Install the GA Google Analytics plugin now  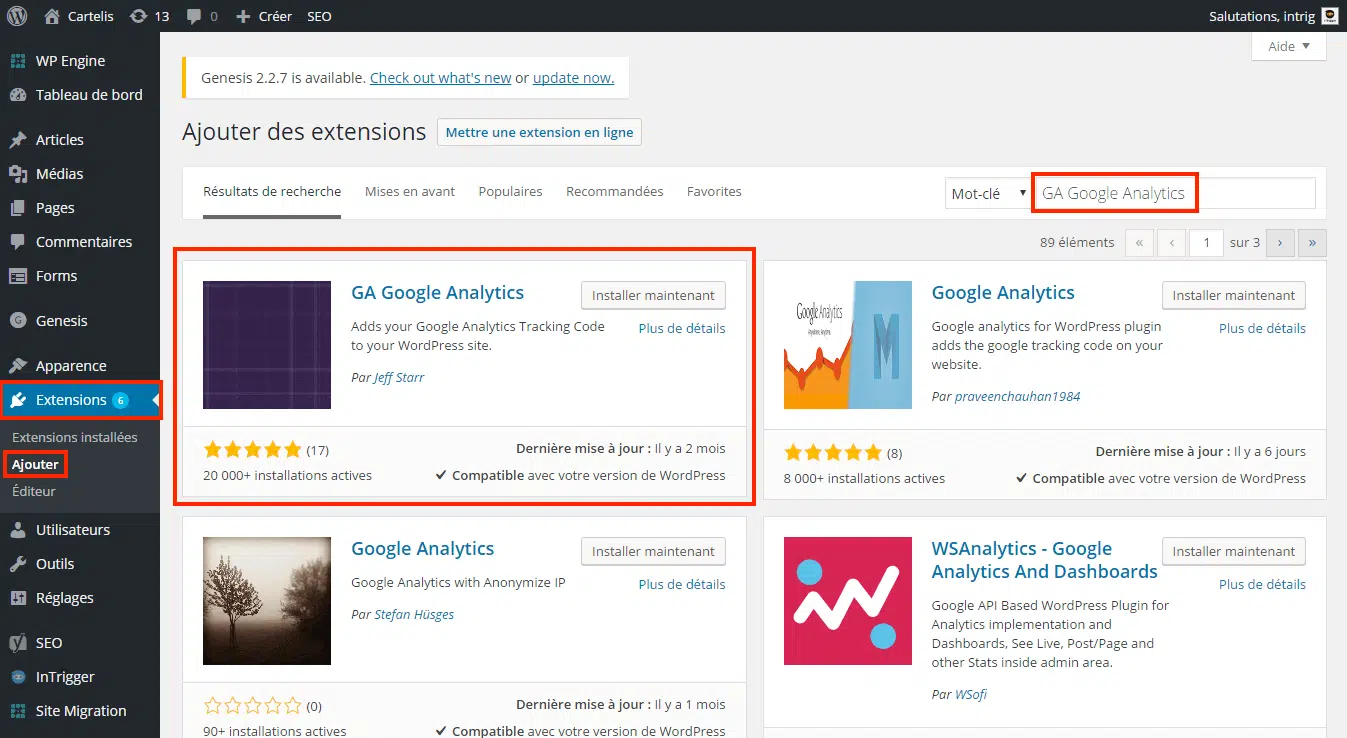[653, 296]
